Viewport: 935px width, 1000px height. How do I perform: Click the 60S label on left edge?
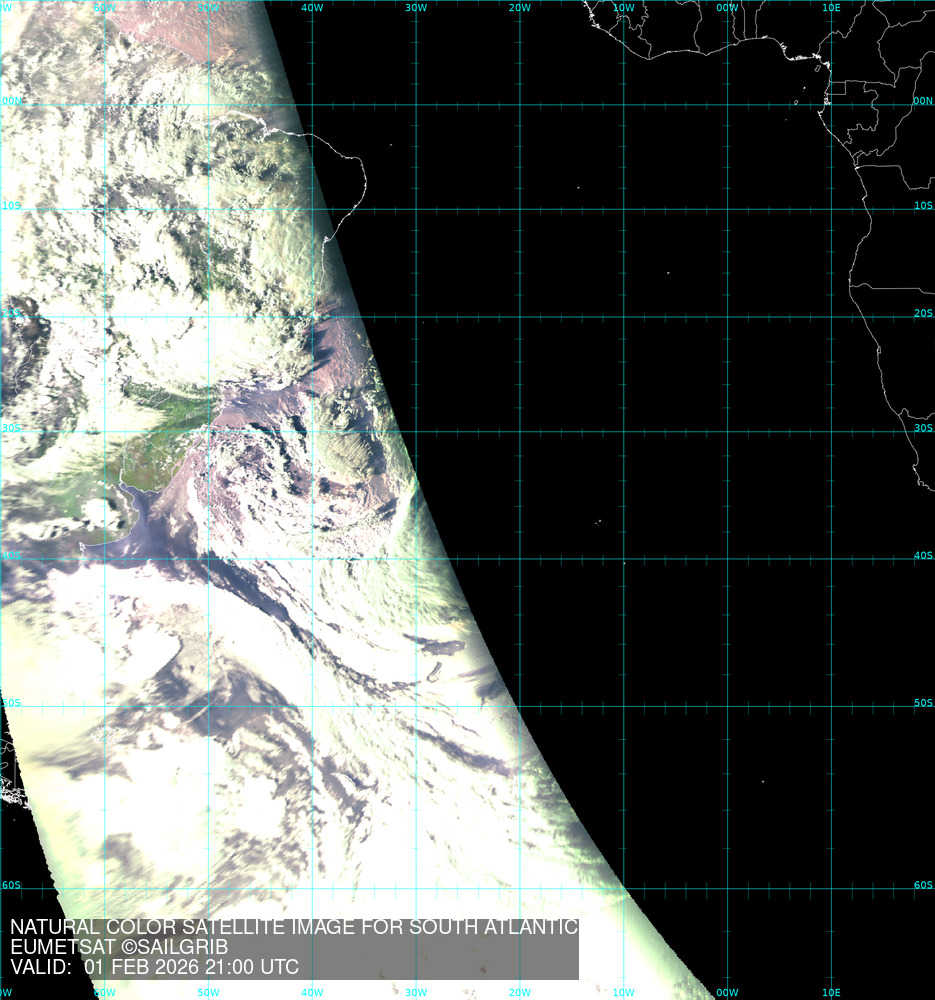(11, 885)
